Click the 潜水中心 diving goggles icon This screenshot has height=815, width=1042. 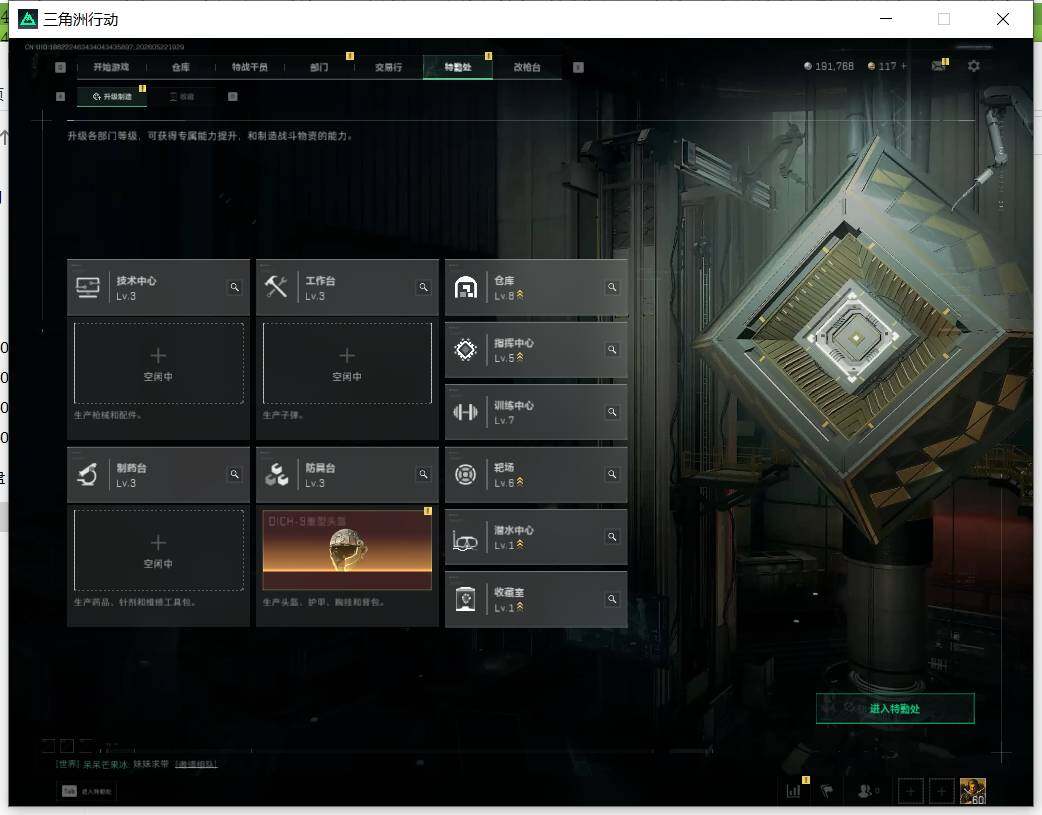465,540
